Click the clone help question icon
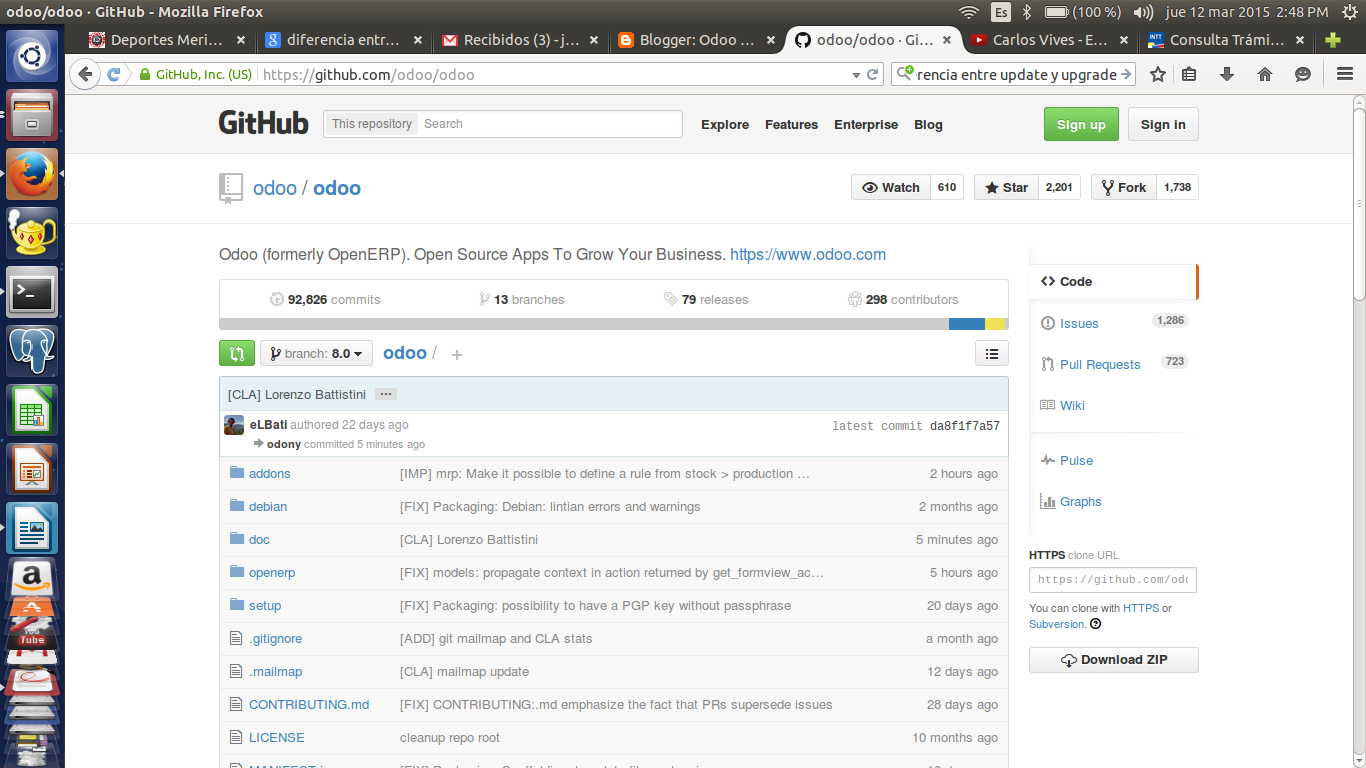Viewport: 1366px width, 768px height. (x=1096, y=624)
